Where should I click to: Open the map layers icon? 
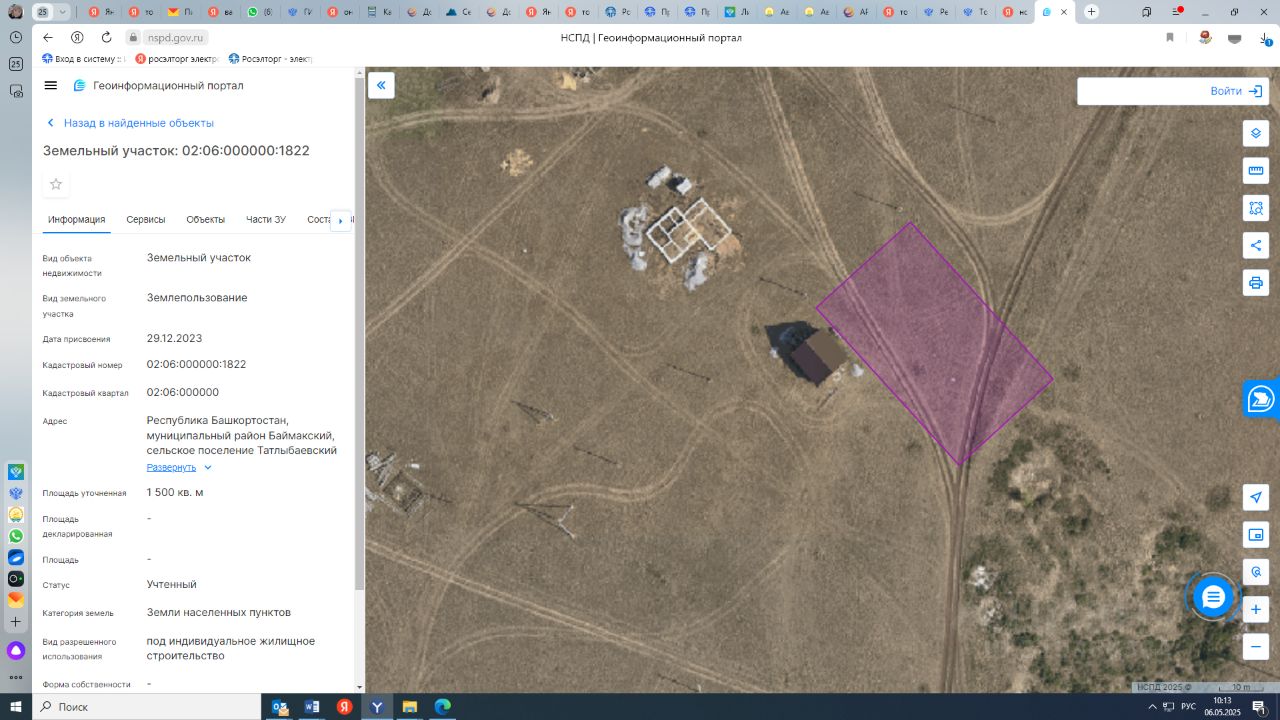[1256, 133]
